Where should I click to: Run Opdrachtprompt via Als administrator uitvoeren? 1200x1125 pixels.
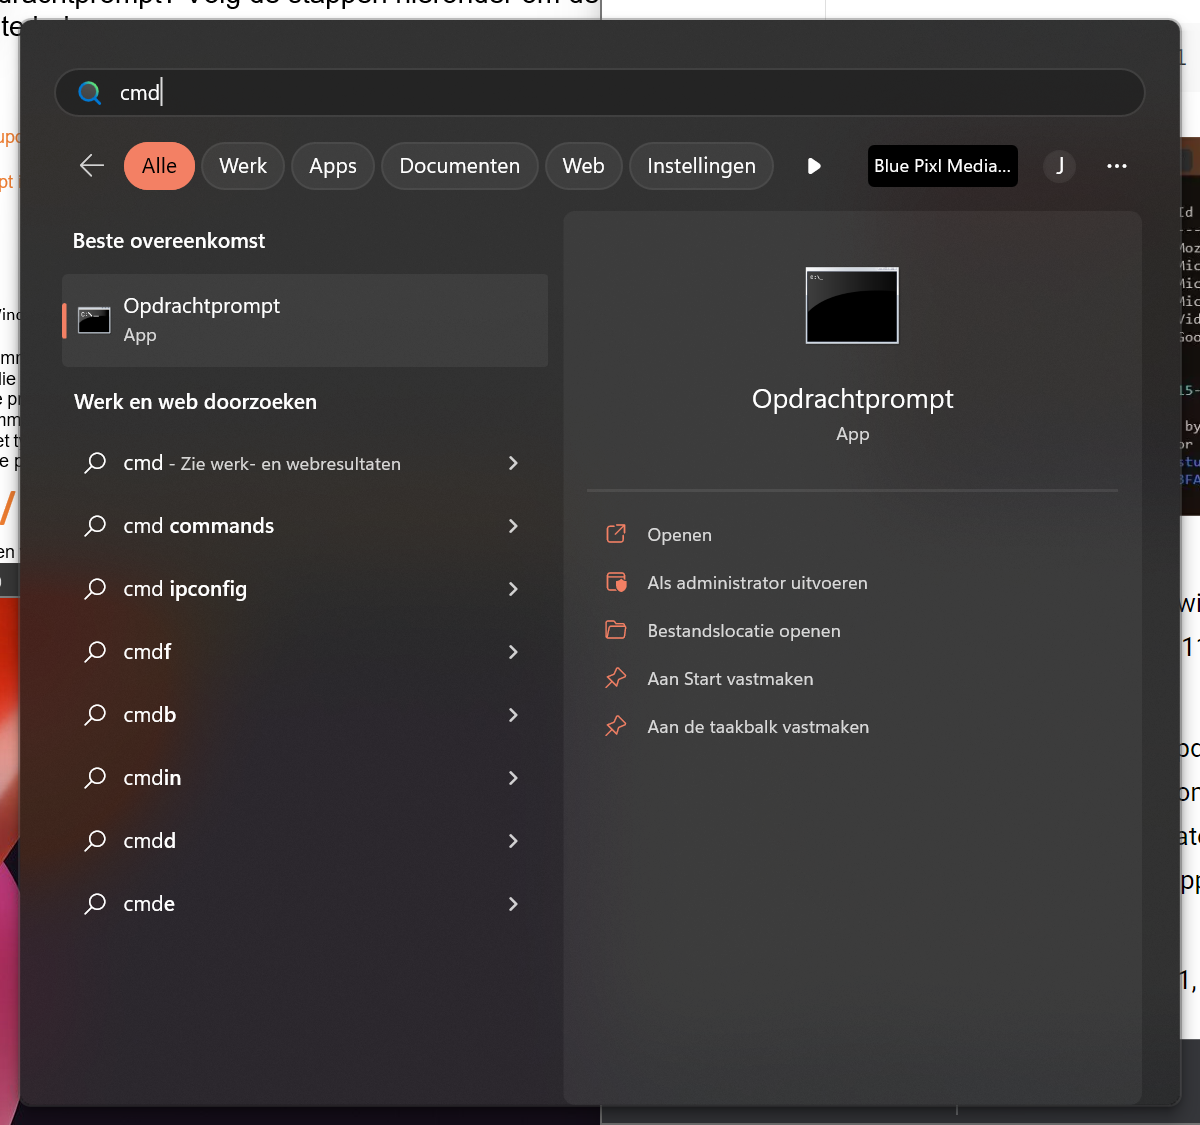(x=757, y=583)
